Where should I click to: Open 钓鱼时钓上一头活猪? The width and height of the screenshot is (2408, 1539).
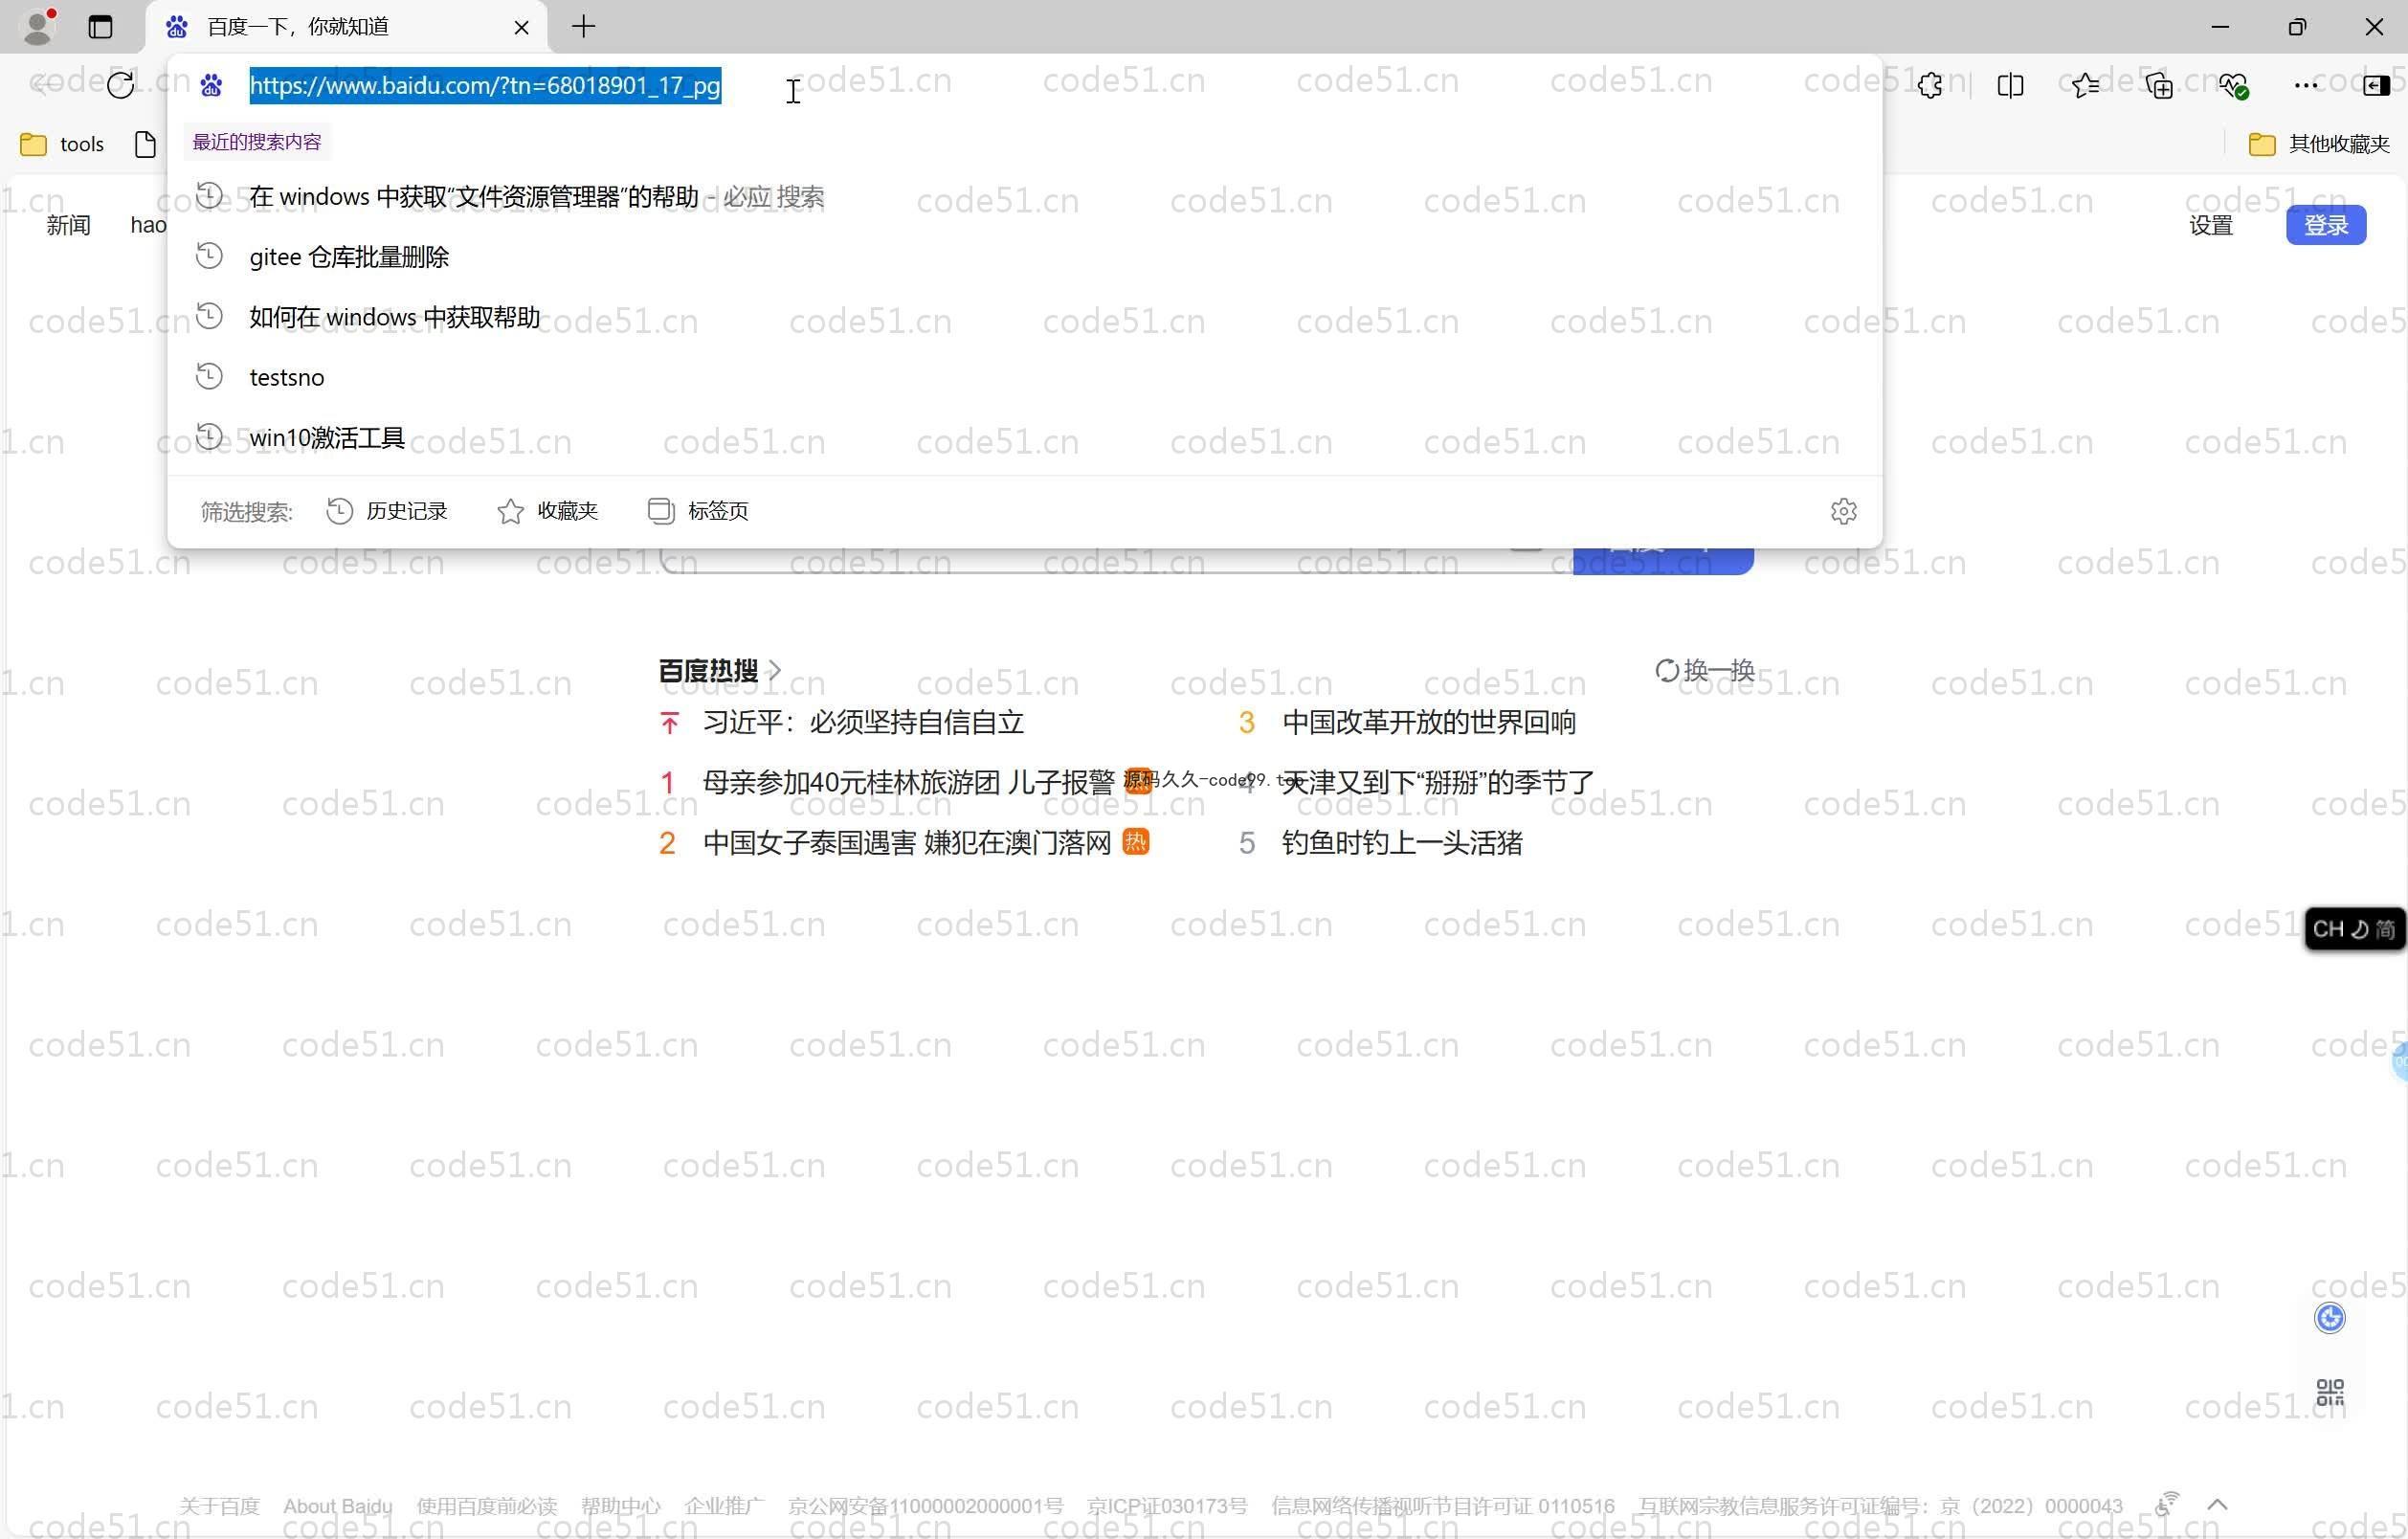click(x=1402, y=842)
